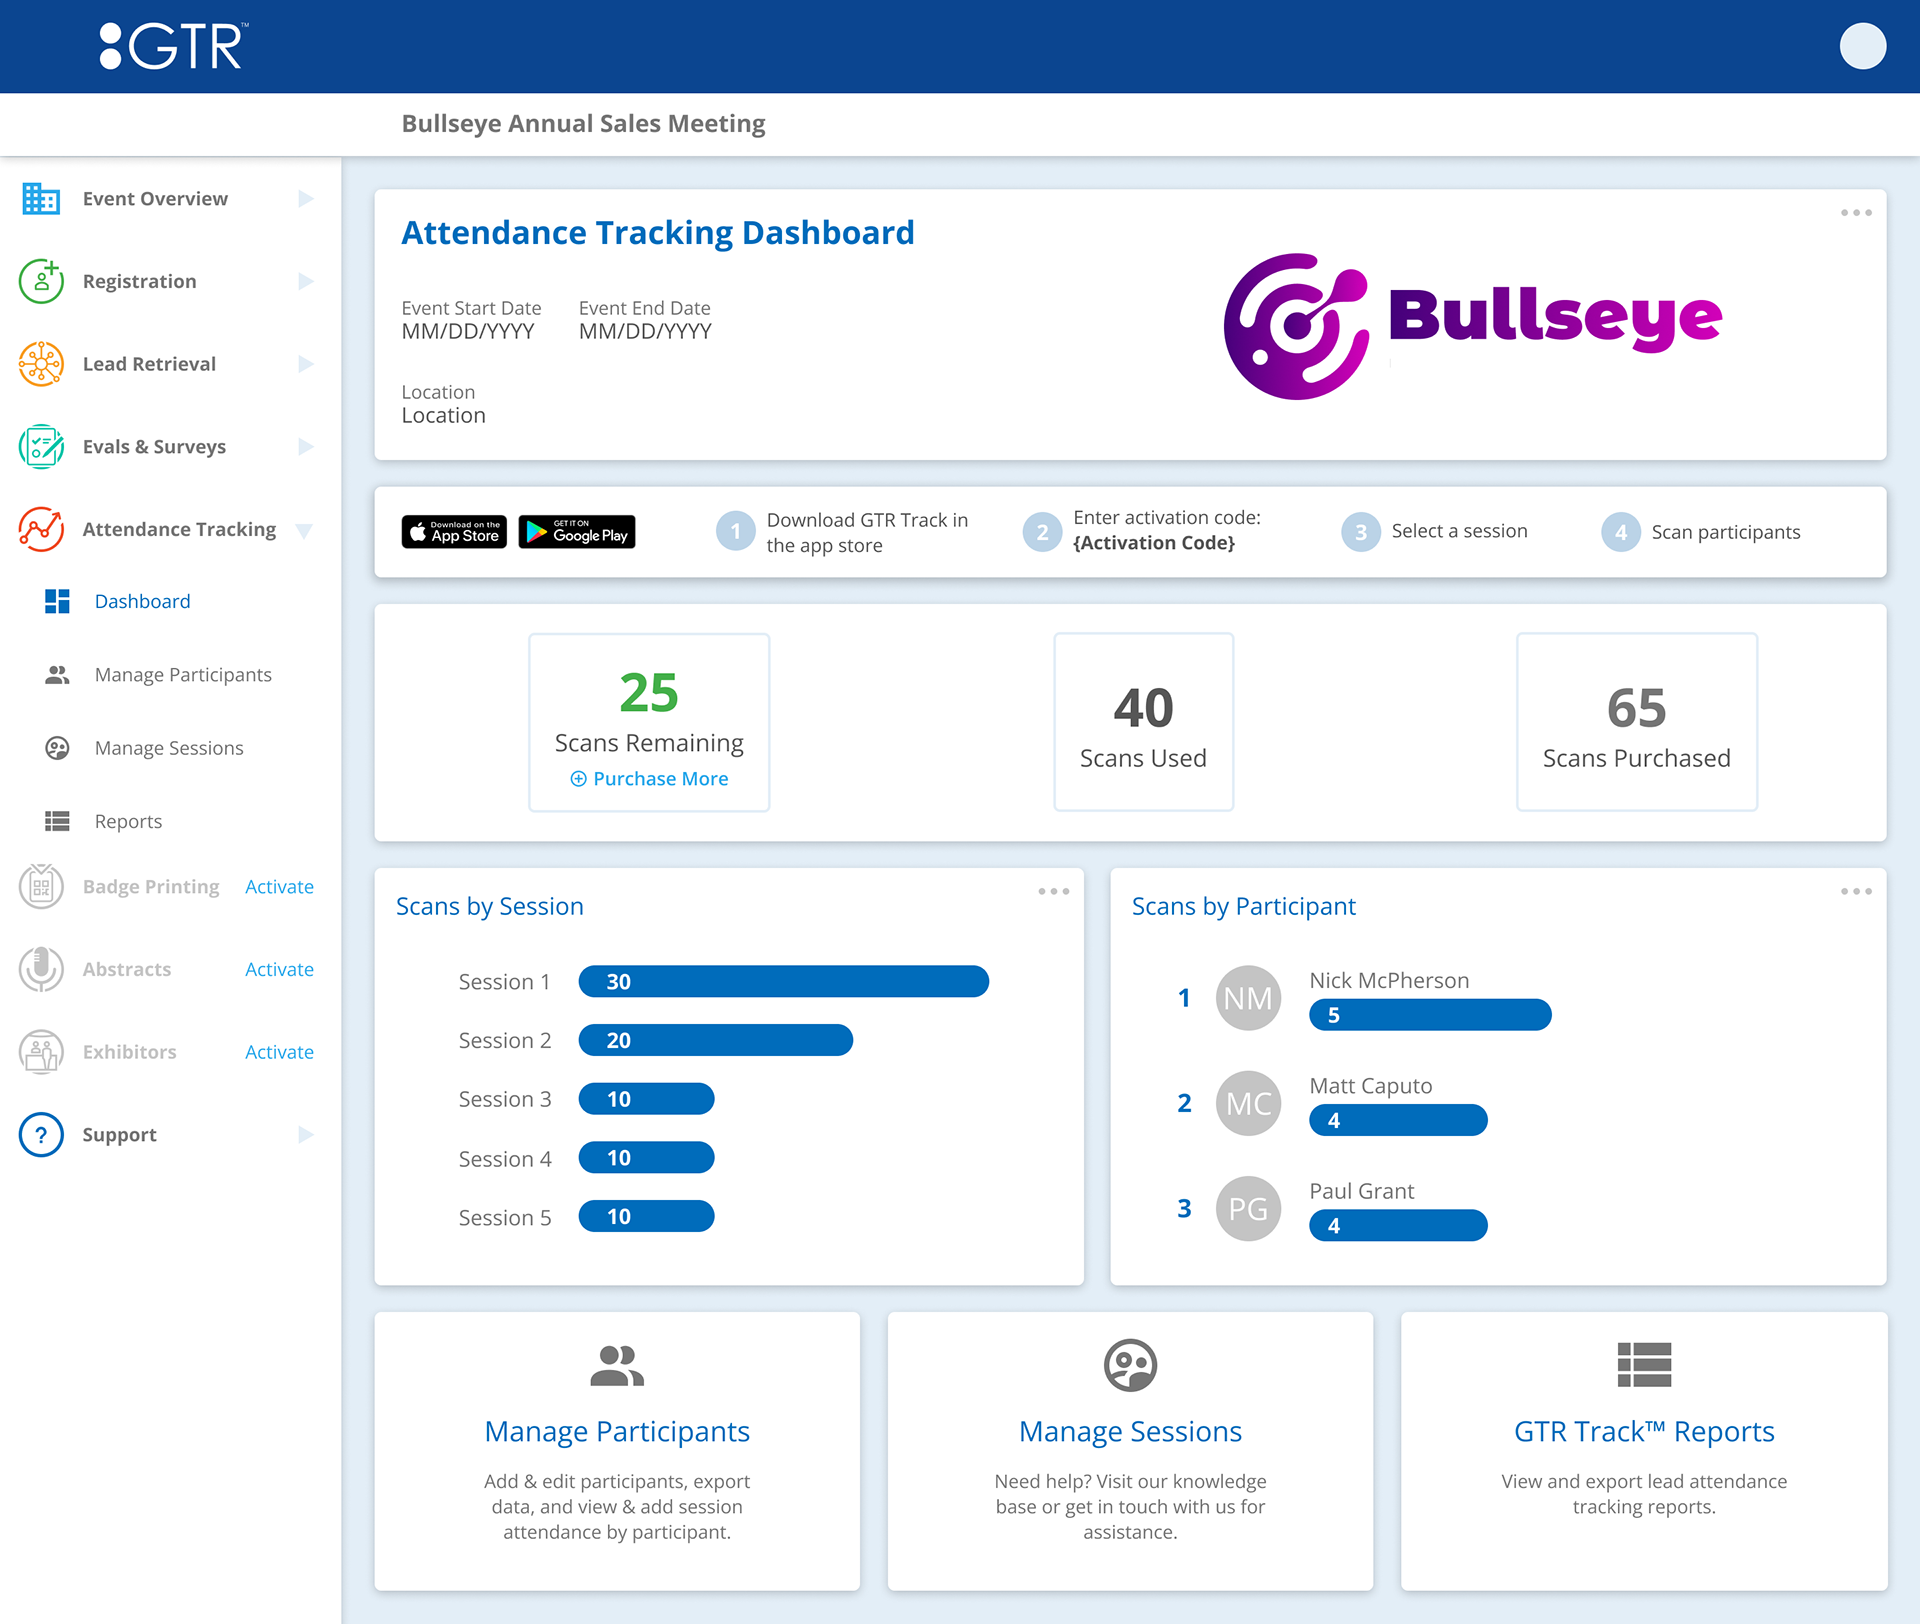Open the Manage Participants card title link

pyautogui.click(x=617, y=1431)
